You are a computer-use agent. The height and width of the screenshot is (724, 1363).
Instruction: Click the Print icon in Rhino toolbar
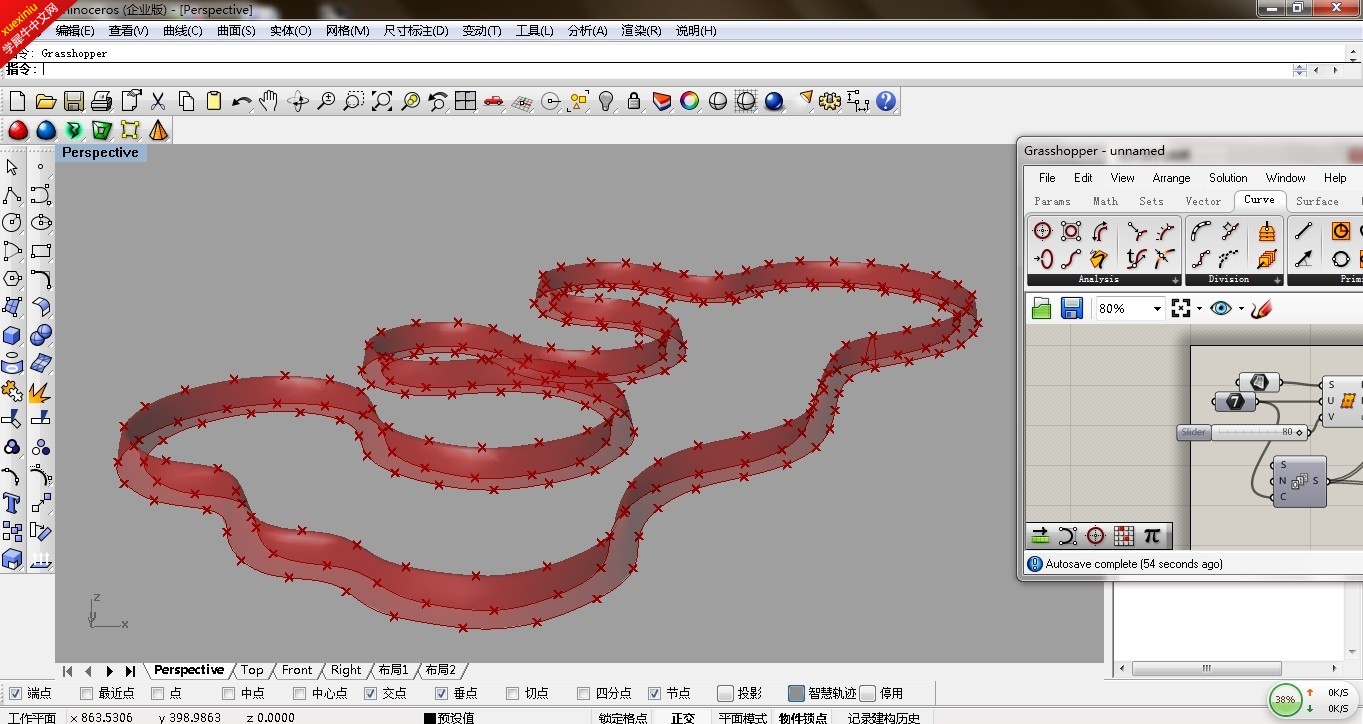[x=101, y=101]
